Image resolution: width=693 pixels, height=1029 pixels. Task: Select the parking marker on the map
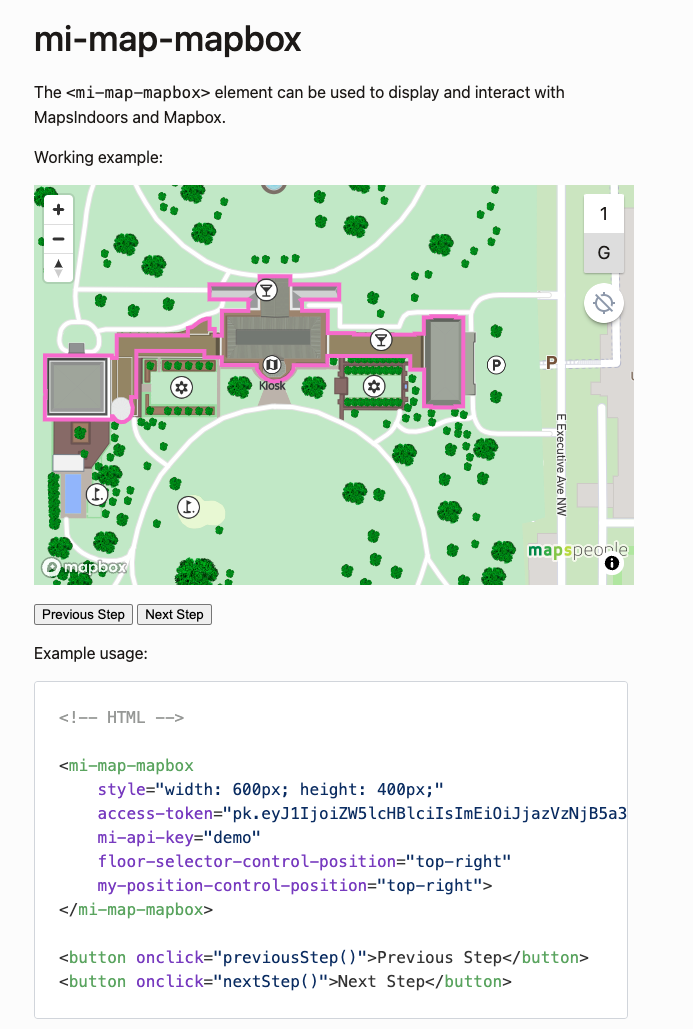(x=495, y=365)
